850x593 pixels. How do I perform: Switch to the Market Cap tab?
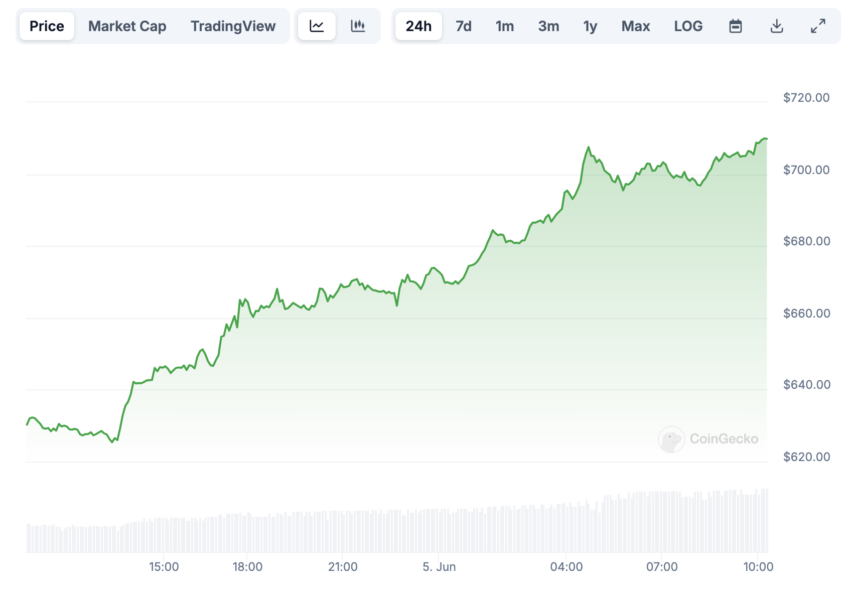tap(127, 26)
